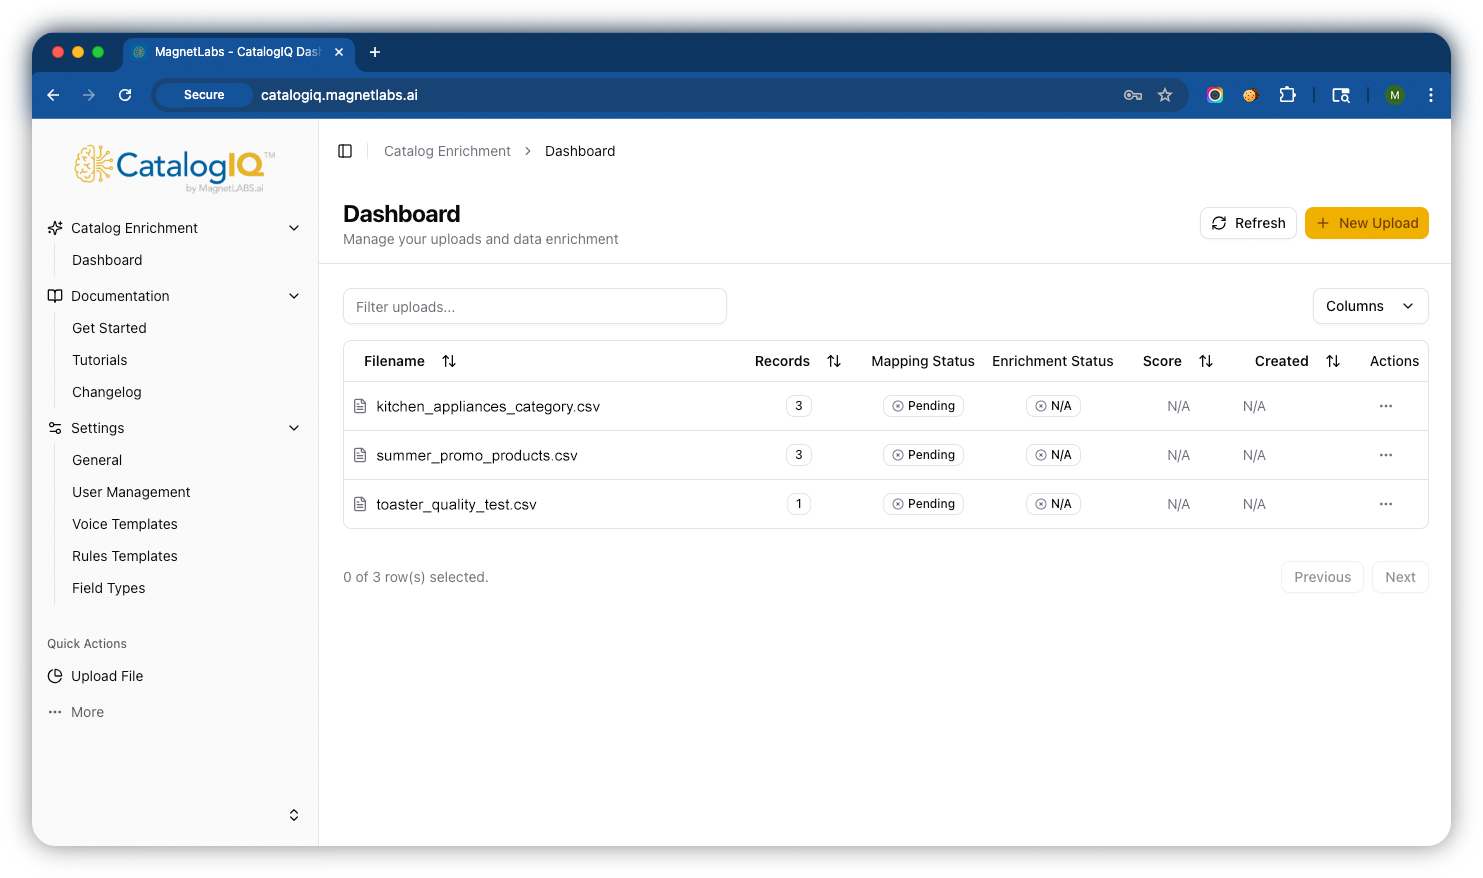
Task: Click the cookie extension icon
Action: tap(1250, 96)
